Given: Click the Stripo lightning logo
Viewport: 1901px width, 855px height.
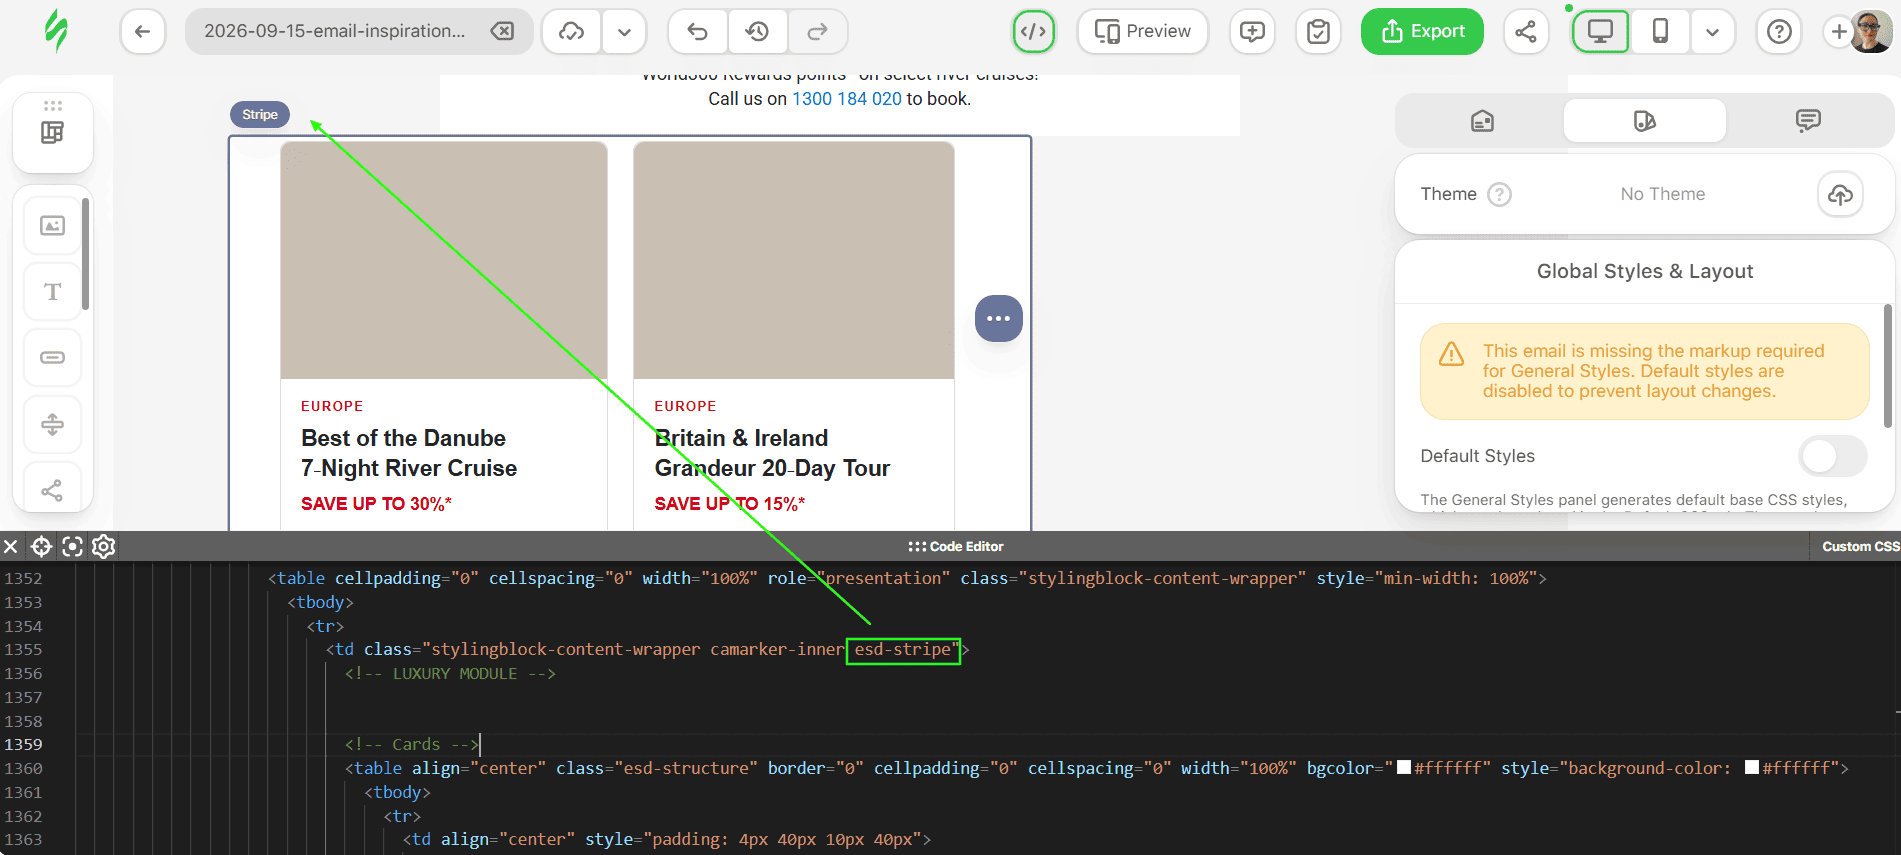Looking at the screenshot, I should pos(57,31).
